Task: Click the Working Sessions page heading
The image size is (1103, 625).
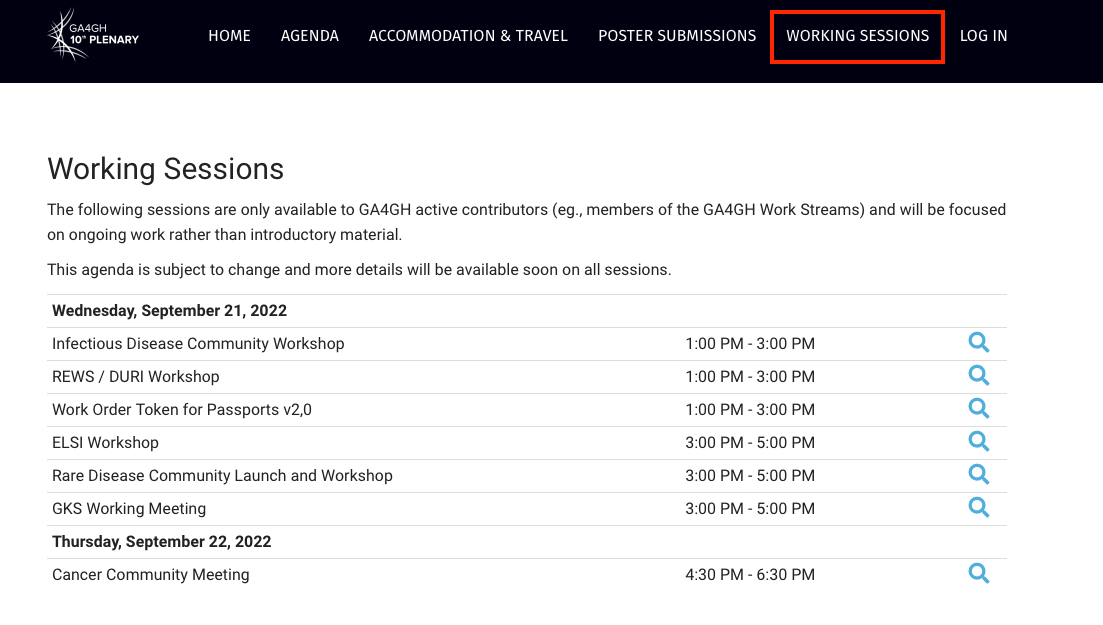Action: tap(165, 169)
